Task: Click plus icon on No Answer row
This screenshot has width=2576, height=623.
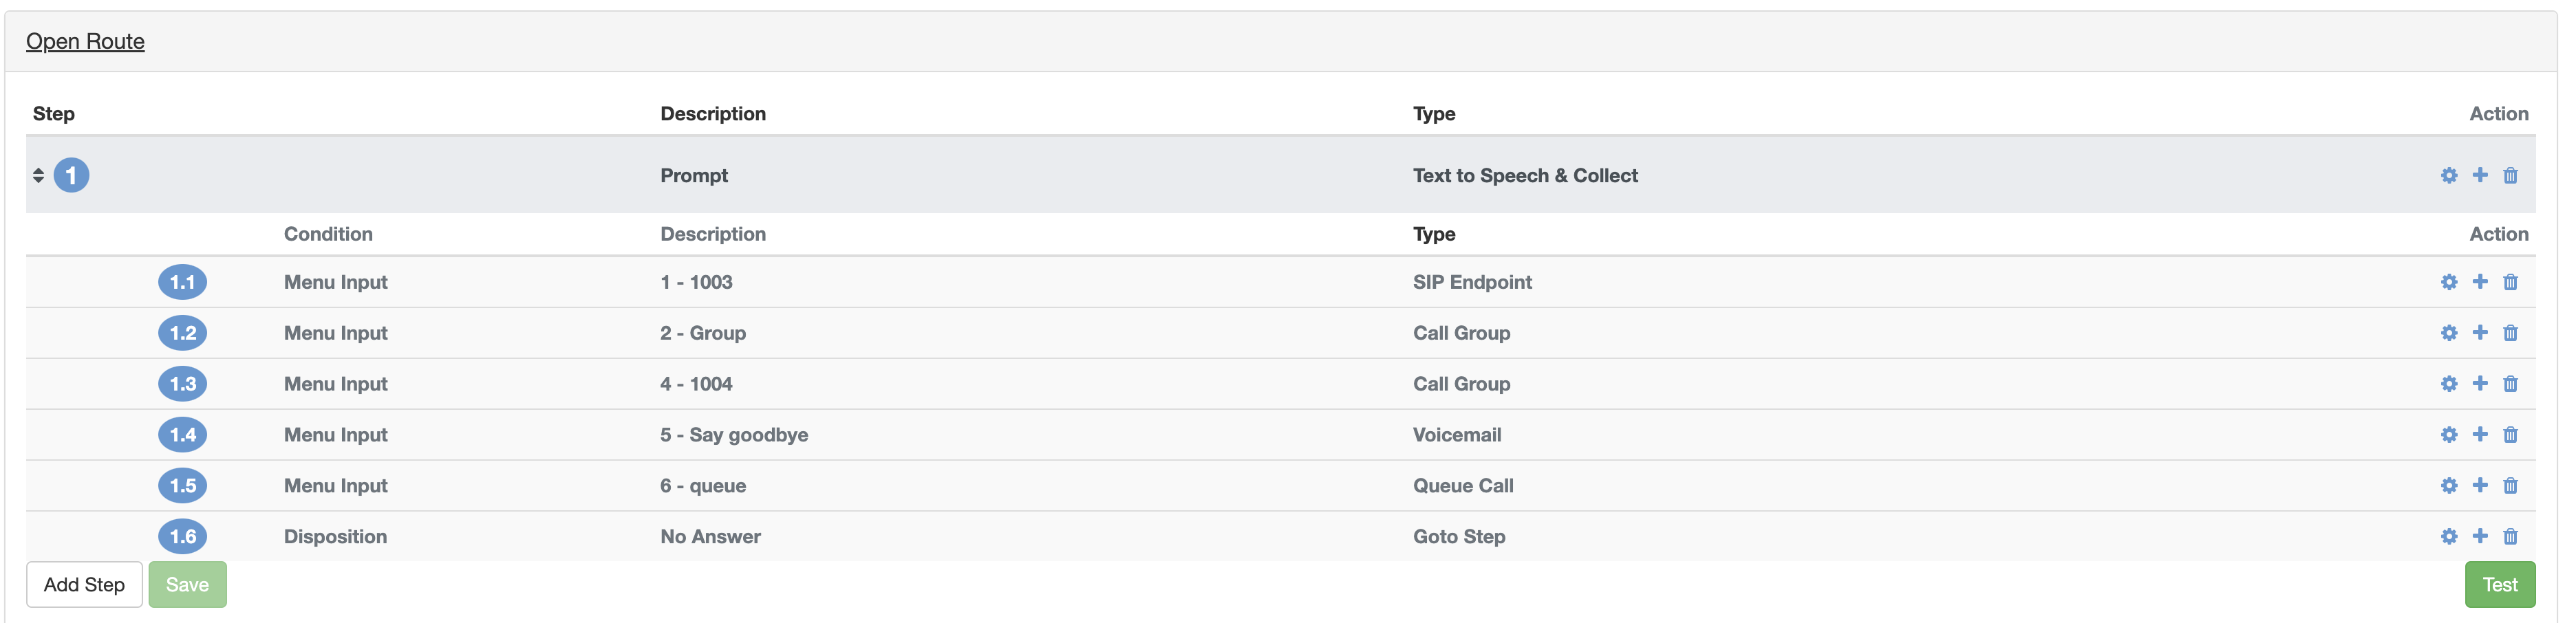Action: pyautogui.click(x=2480, y=537)
